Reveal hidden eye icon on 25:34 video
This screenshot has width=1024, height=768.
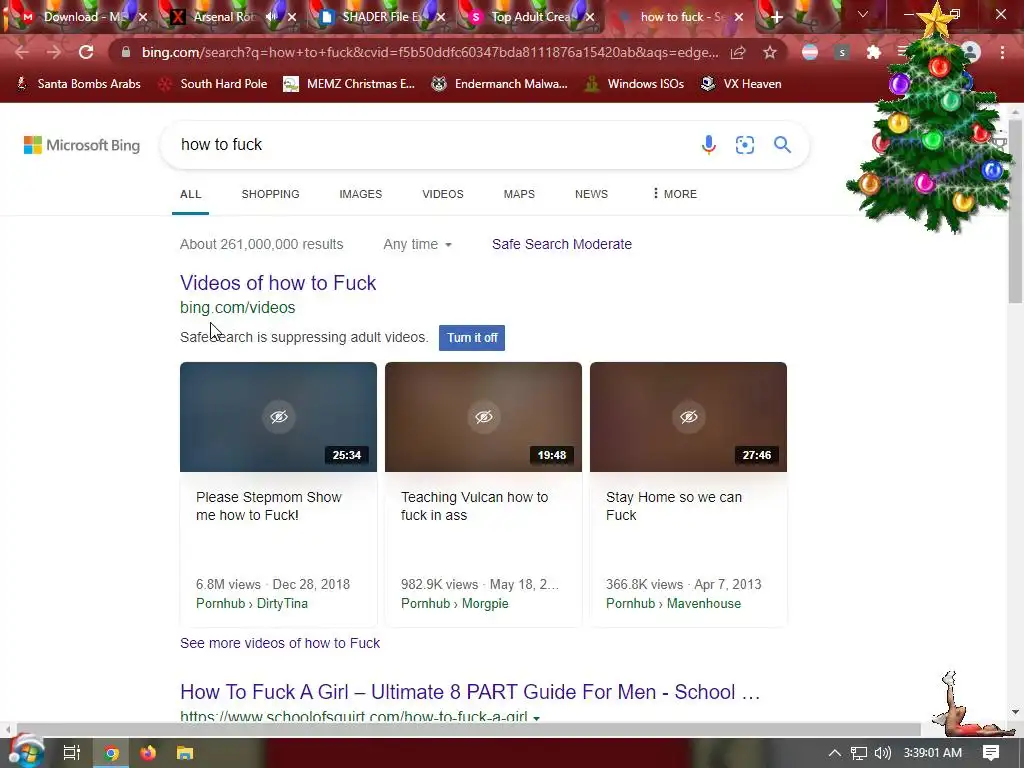pos(279,417)
